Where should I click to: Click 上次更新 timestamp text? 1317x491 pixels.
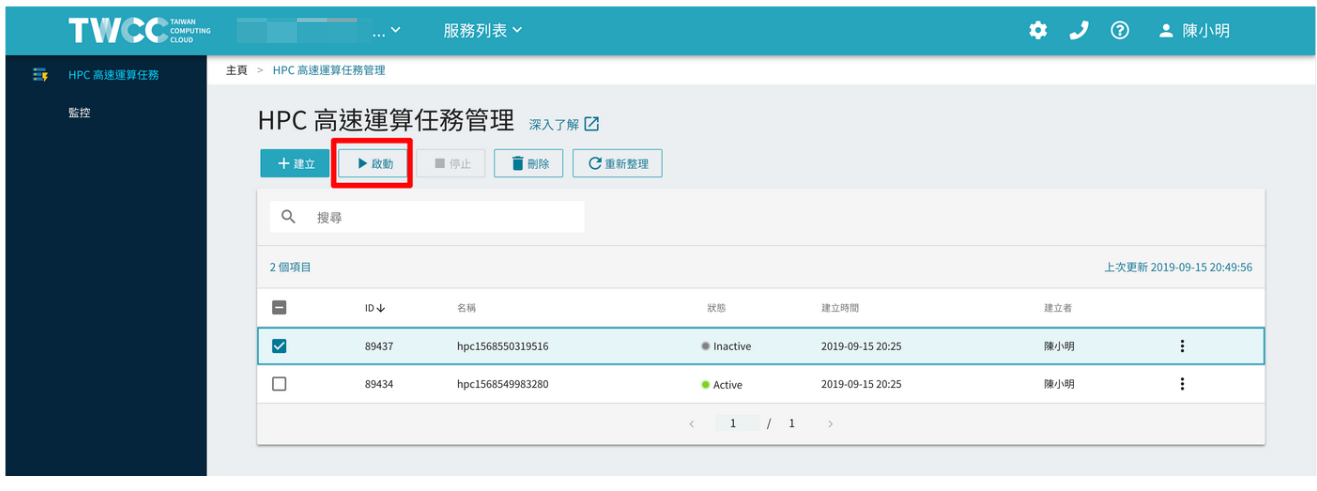(x=1178, y=268)
